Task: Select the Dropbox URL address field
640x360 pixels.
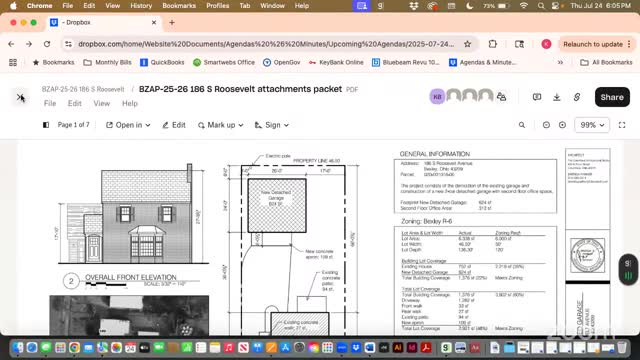Action: coord(266,44)
